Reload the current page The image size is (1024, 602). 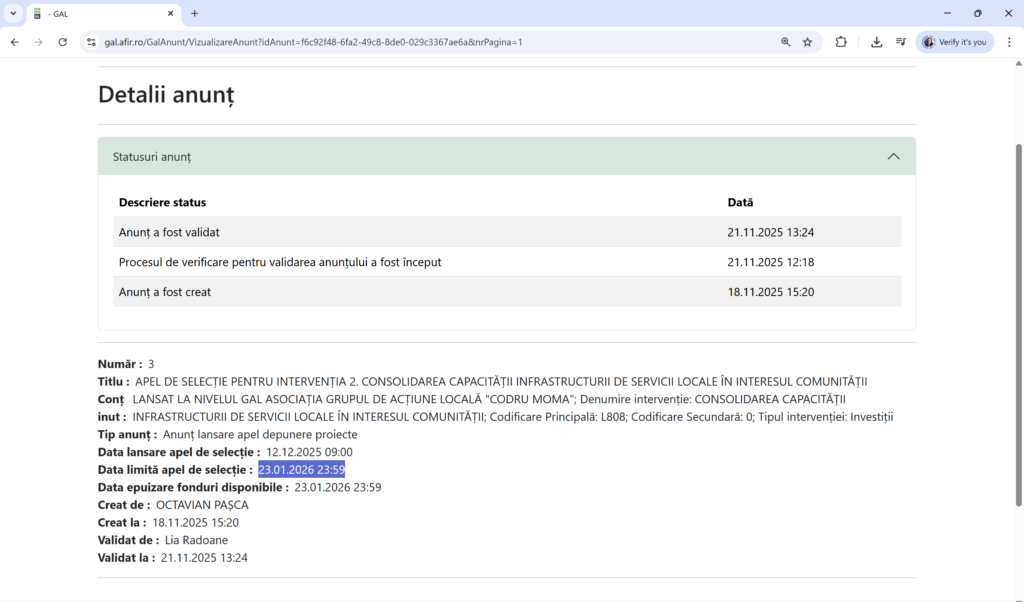pyautogui.click(x=63, y=42)
